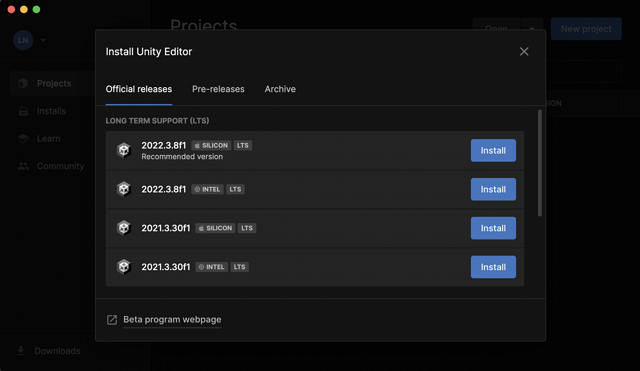Open the Archive tab
Viewport: 640px width, 371px height.
pyautogui.click(x=280, y=89)
